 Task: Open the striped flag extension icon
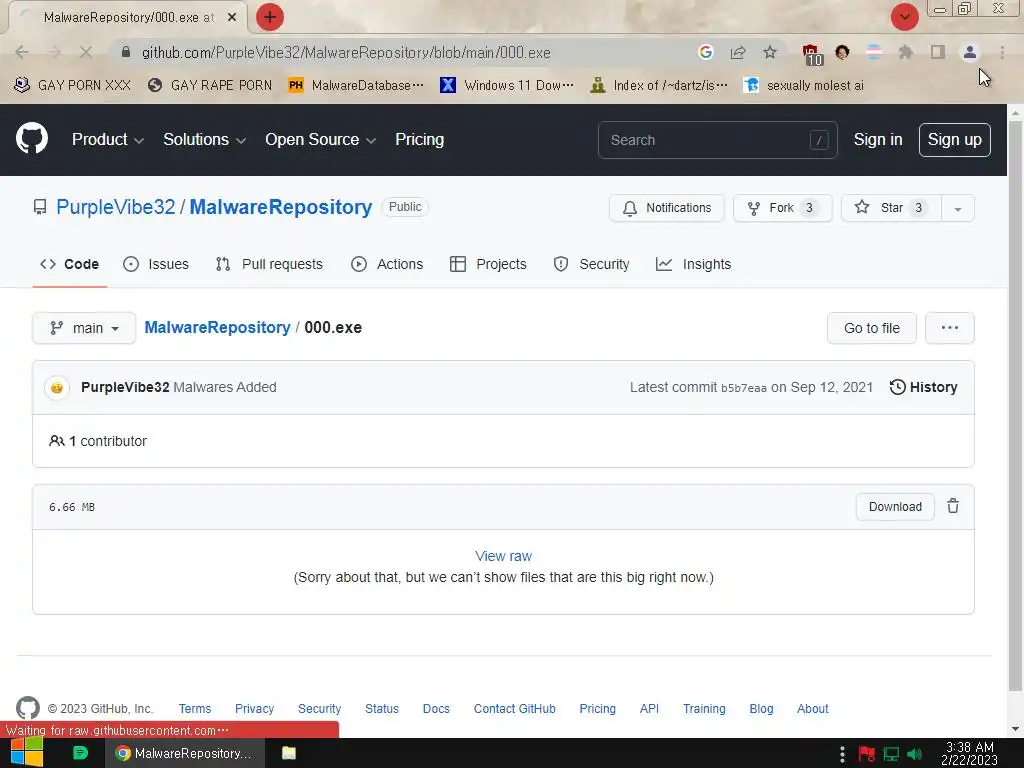click(874, 52)
